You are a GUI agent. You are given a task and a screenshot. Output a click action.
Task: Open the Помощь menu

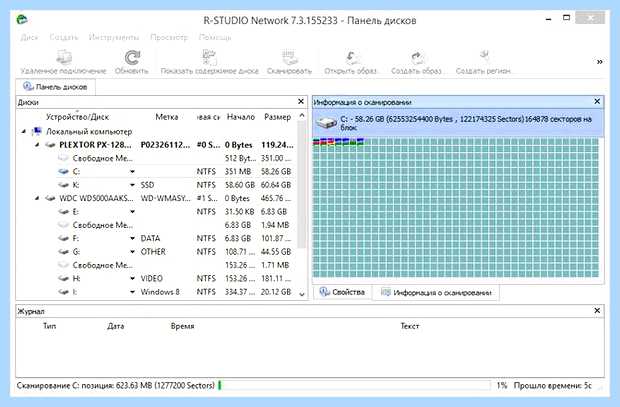(215, 37)
